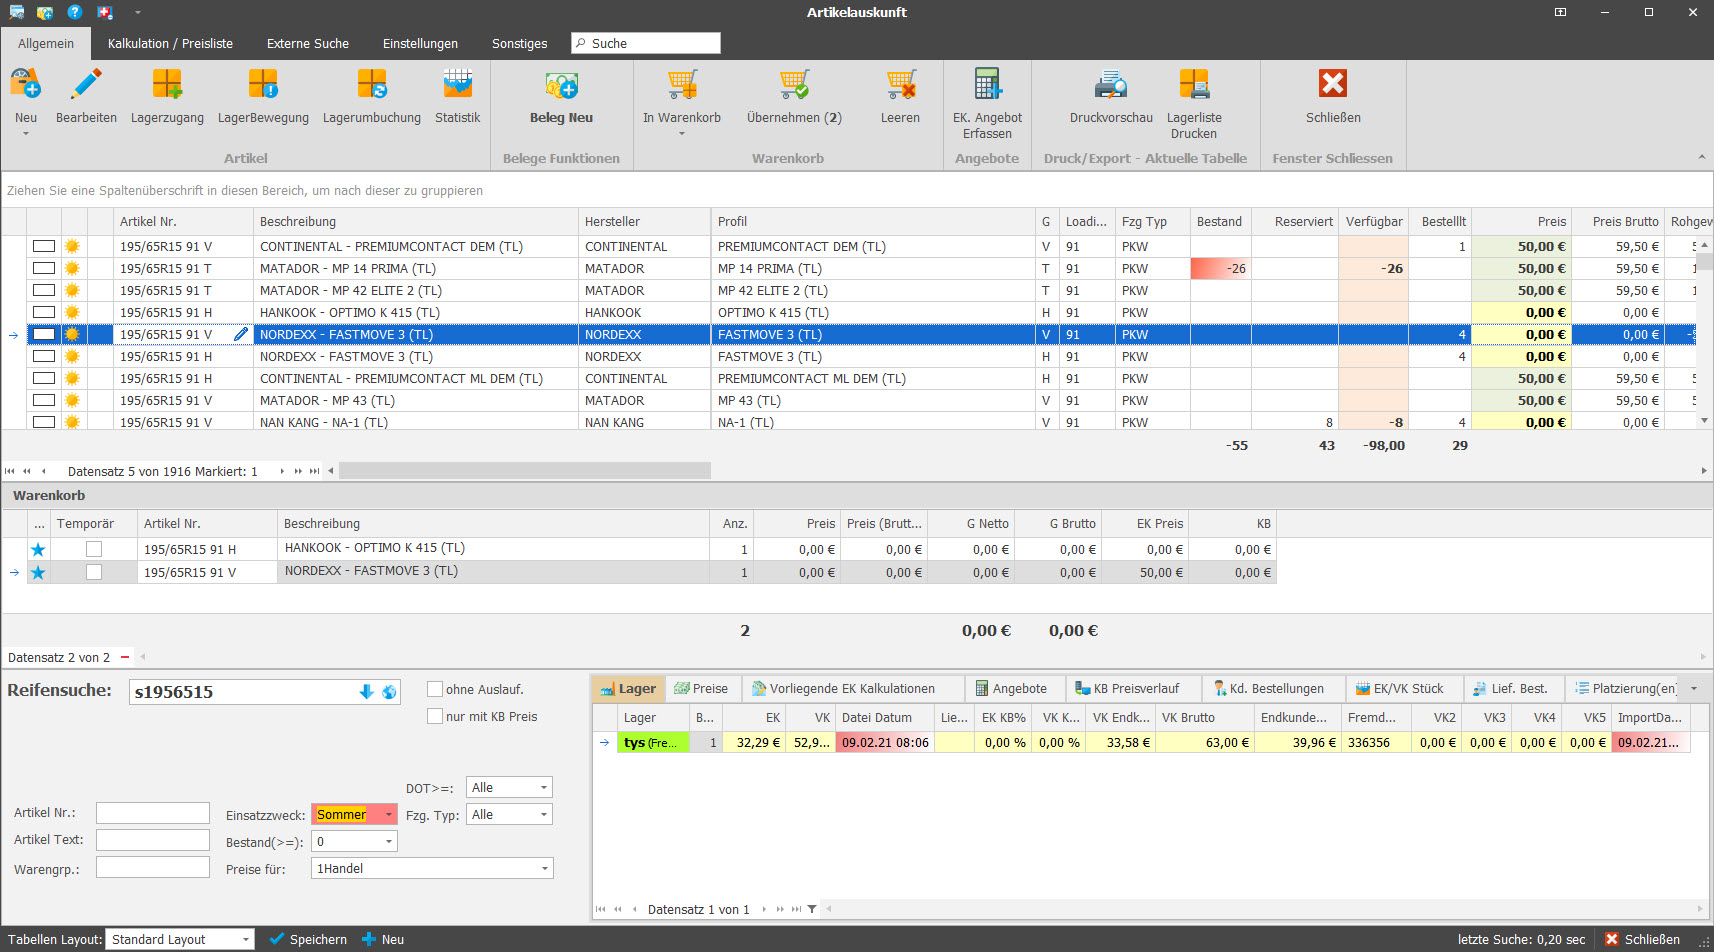Open Einstellungen ribbon tab
Viewport: 1714px width, 952px height.
(420, 43)
